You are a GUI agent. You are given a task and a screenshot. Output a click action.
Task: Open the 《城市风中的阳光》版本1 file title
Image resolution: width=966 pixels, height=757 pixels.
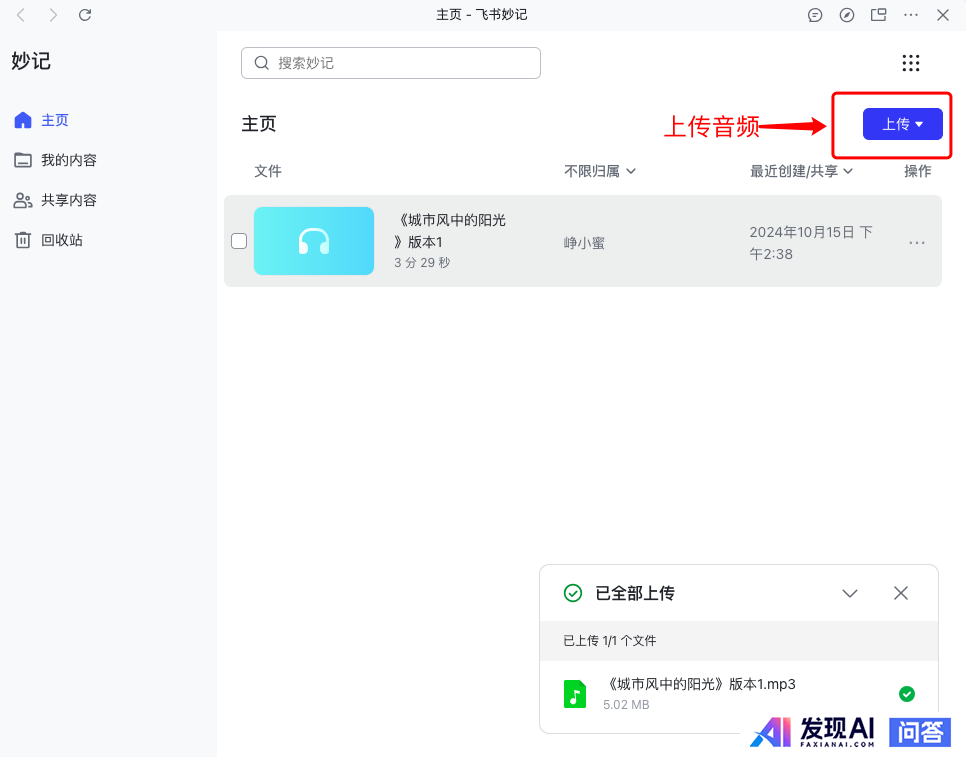point(450,231)
